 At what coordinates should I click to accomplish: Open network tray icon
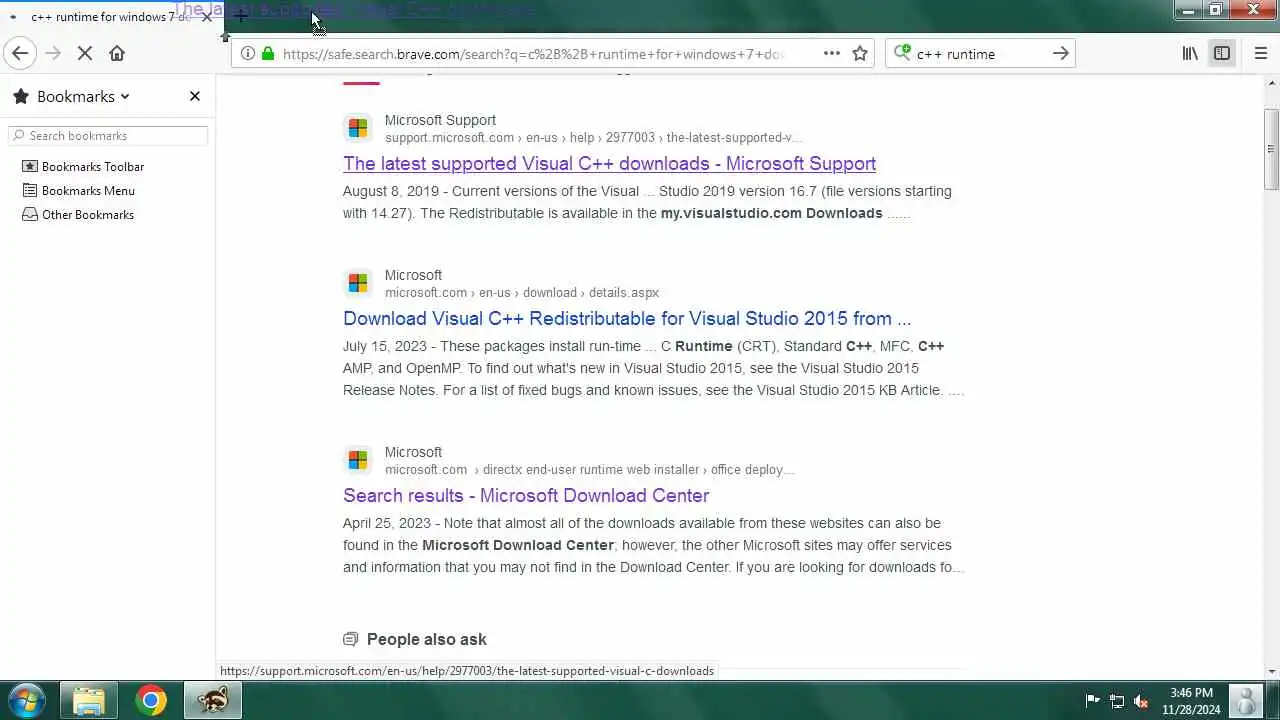(x=1117, y=700)
